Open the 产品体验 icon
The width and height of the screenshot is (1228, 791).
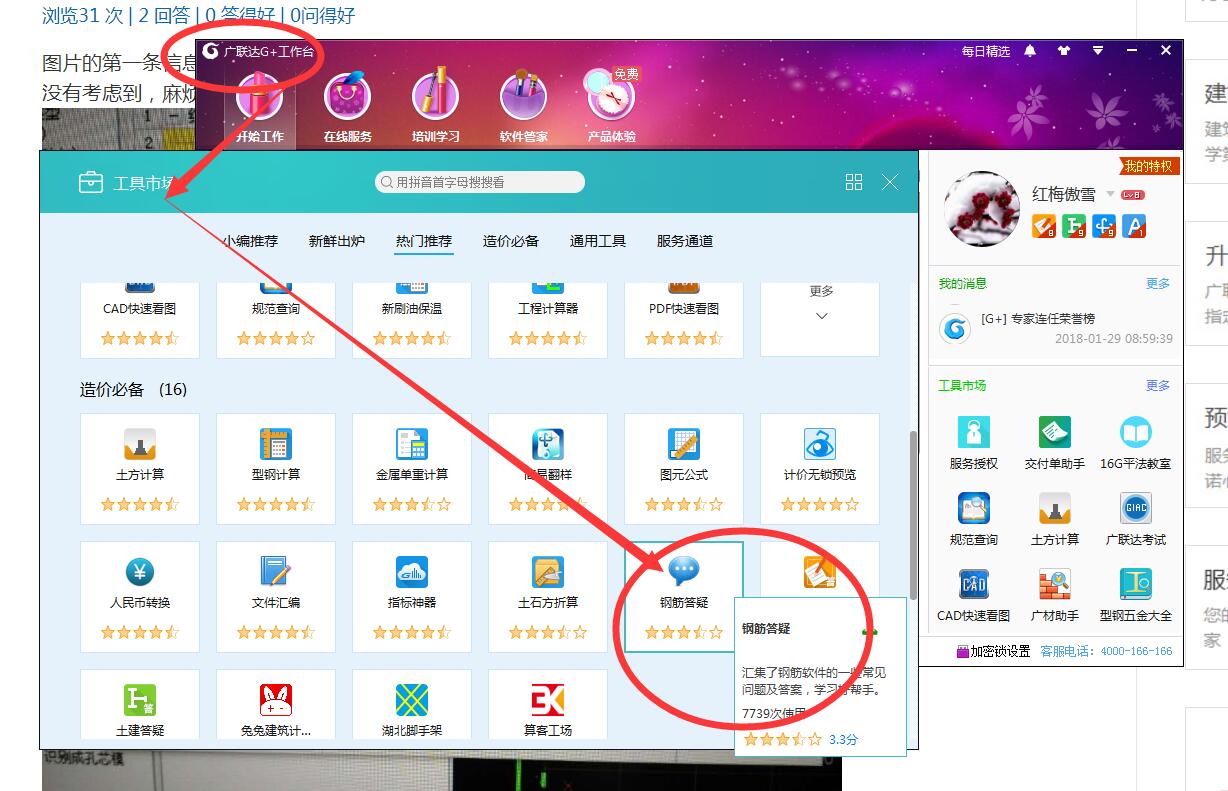(611, 97)
